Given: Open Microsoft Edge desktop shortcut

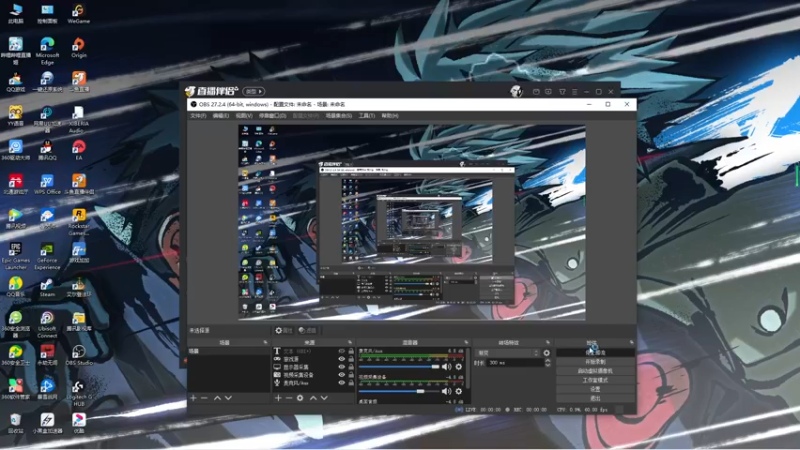Looking at the screenshot, I should (x=47, y=51).
